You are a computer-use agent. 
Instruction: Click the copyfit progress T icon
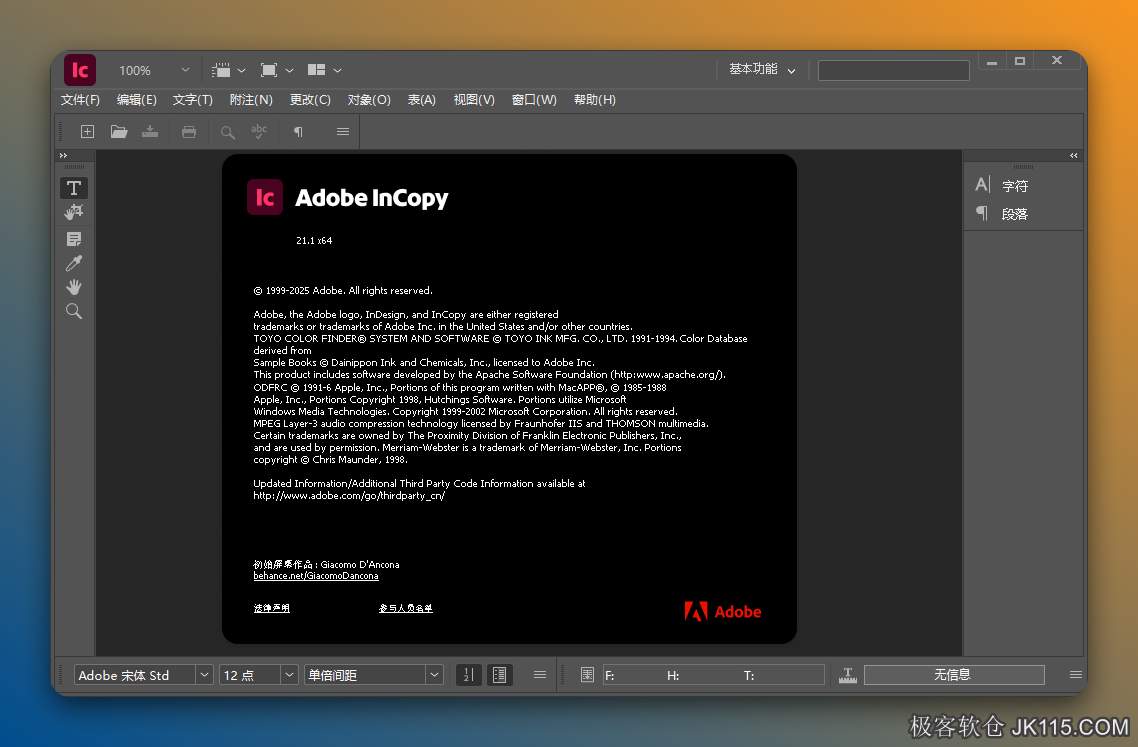pyautogui.click(x=847, y=675)
